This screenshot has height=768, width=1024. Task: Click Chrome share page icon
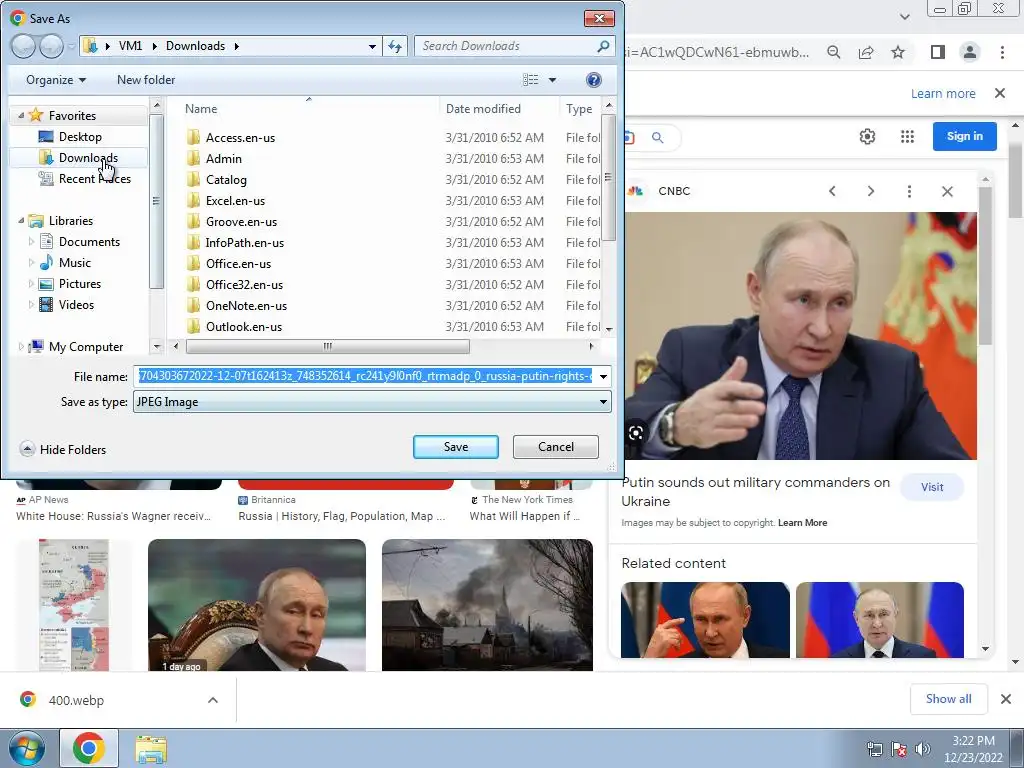pyautogui.click(x=866, y=52)
